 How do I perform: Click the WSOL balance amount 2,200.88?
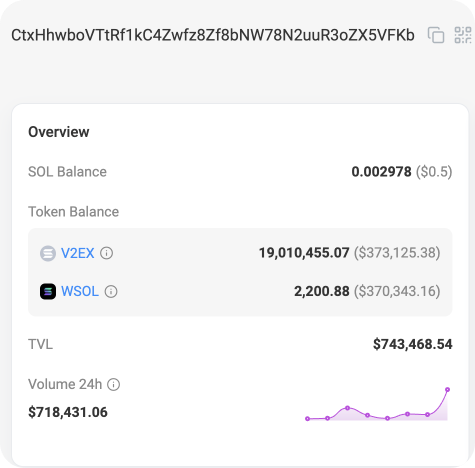322,291
